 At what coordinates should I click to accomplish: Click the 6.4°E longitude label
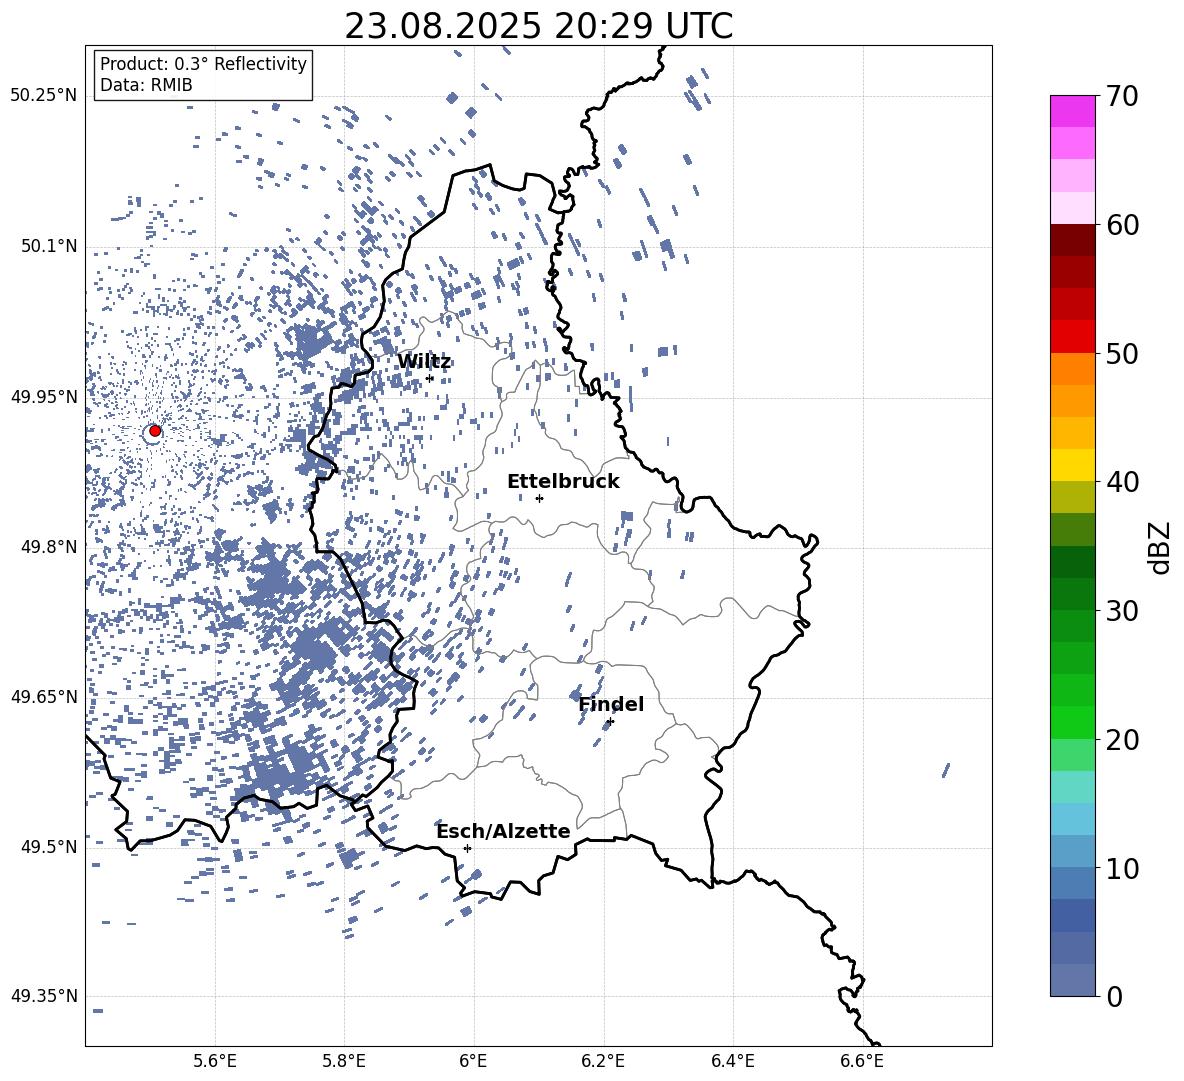coord(732,1061)
